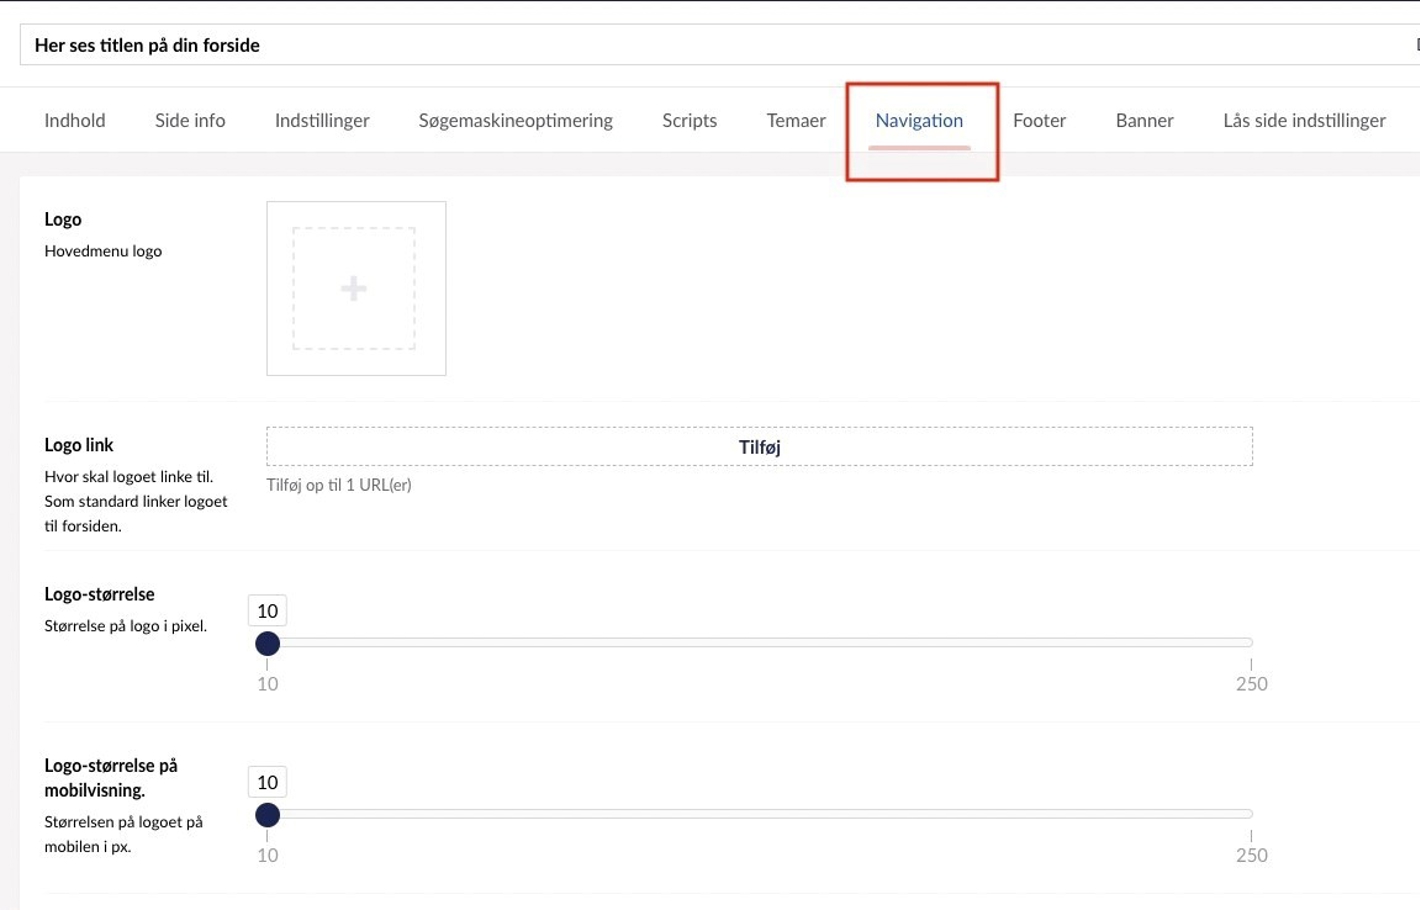Image resolution: width=1420 pixels, height=910 pixels.
Task: Click Tilføj to add logo link
Action: pos(759,447)
